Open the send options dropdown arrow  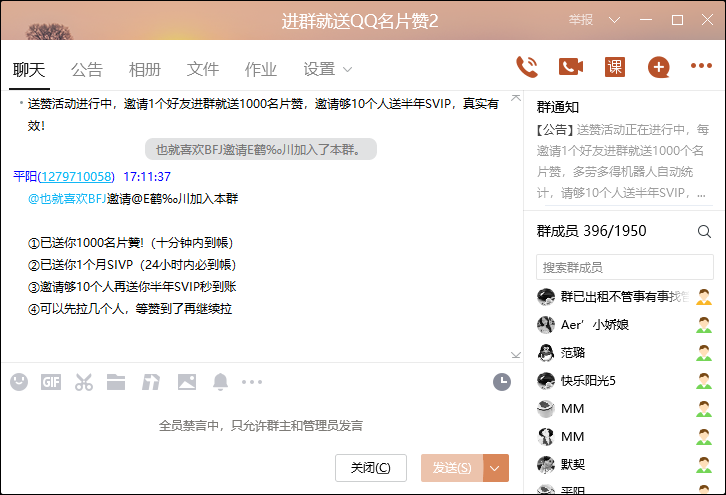click(495, 468)
